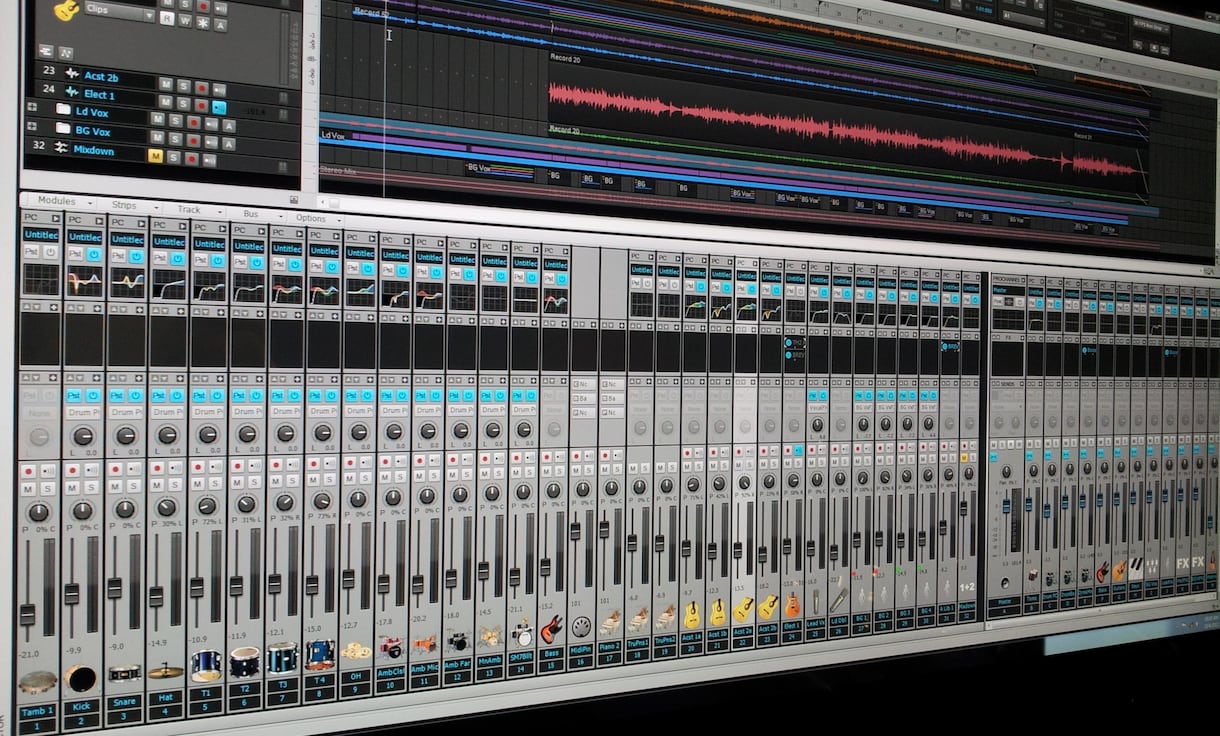Click the MIDI connector icon on MidiPno strip
The height and width of the screenshot is (736, 1220).
click(x=581, y=626)
